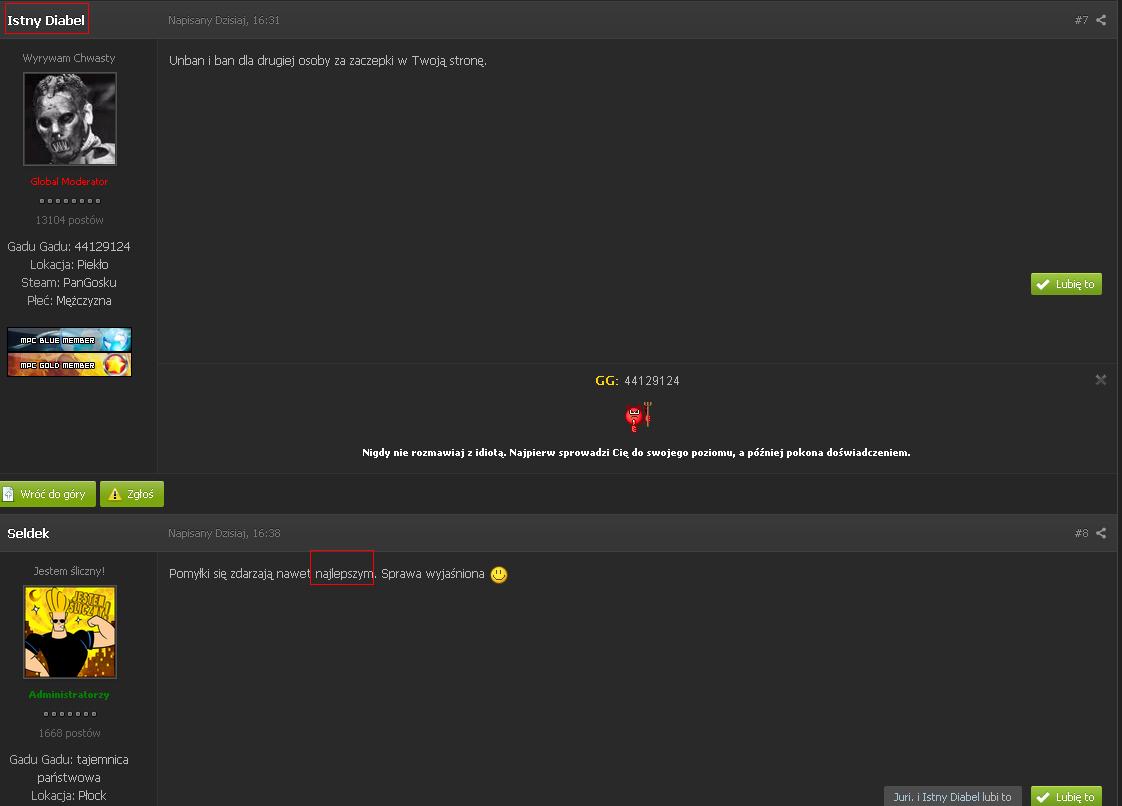The width and height of the screenshot is (1122, 806).
Task: Click 'Juri. i Istny Diabel lubi to' likes list
Action: pyautogui.click(x=952, y=796)
